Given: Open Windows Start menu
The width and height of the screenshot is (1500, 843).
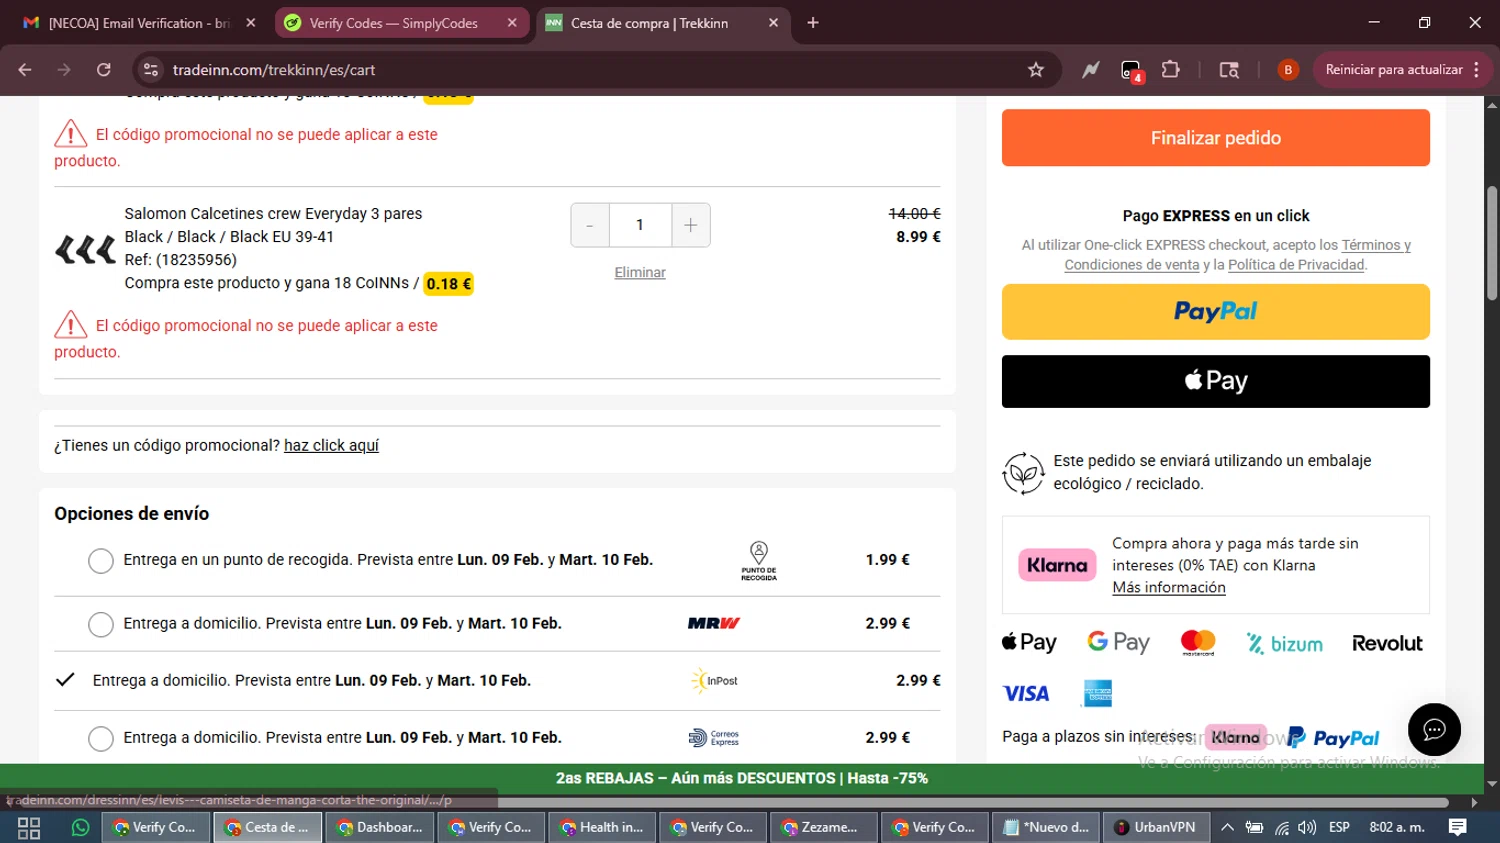Looking at the screenshot, I should 29,828.
